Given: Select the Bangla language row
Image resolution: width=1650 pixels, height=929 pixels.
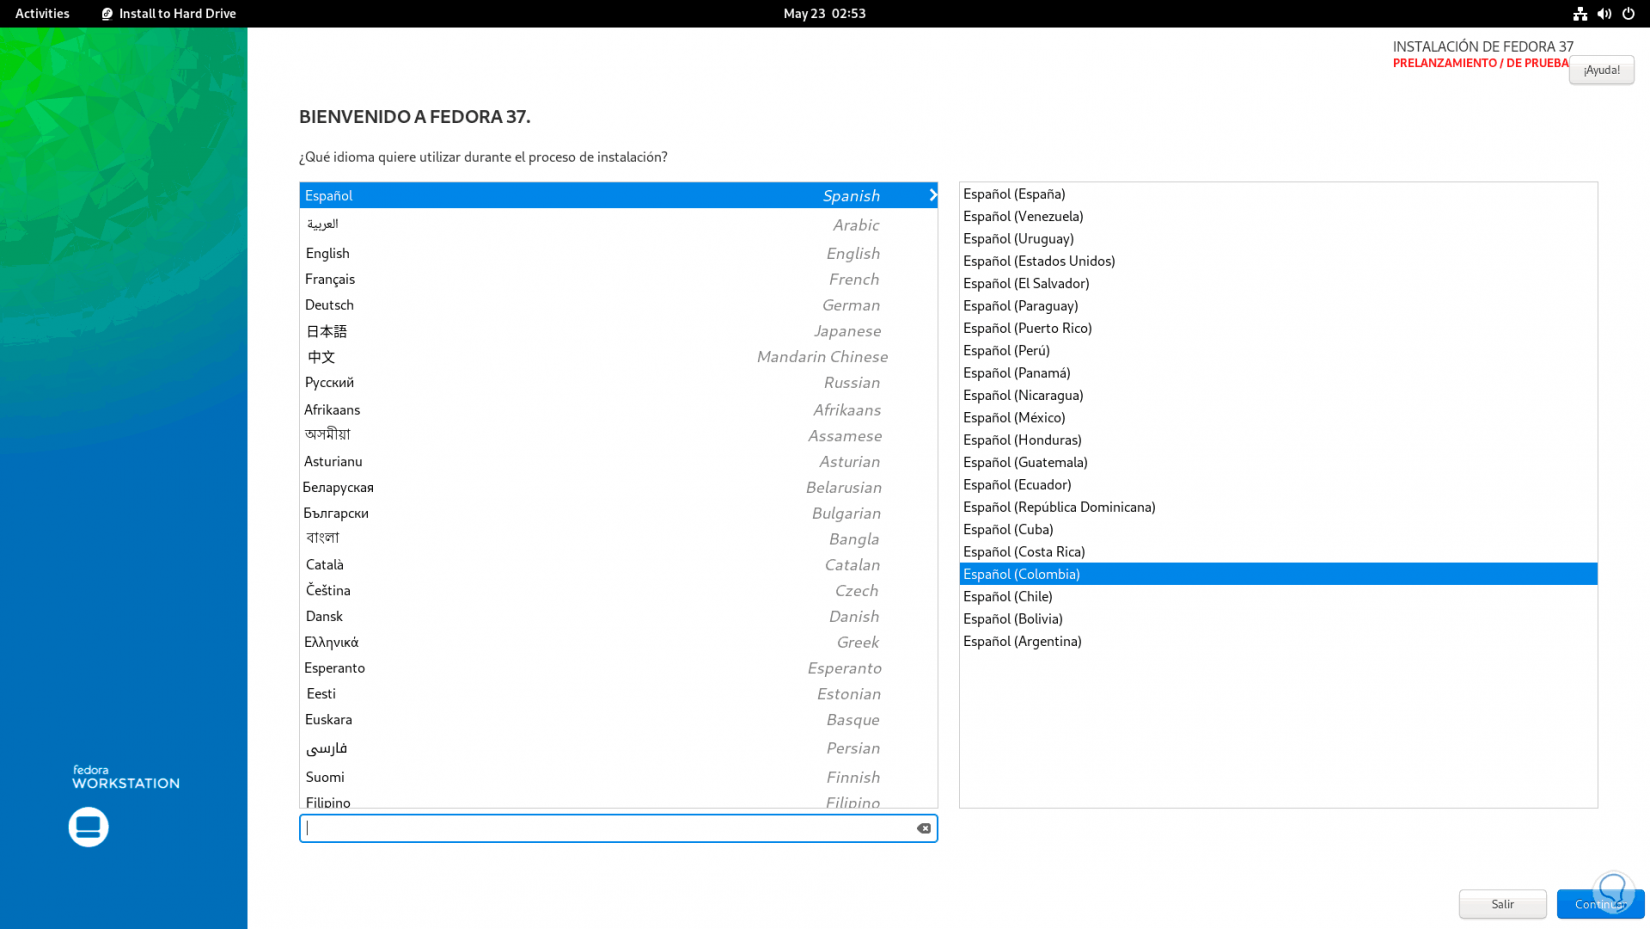Looking at the screenshot, I should (618, 539).
